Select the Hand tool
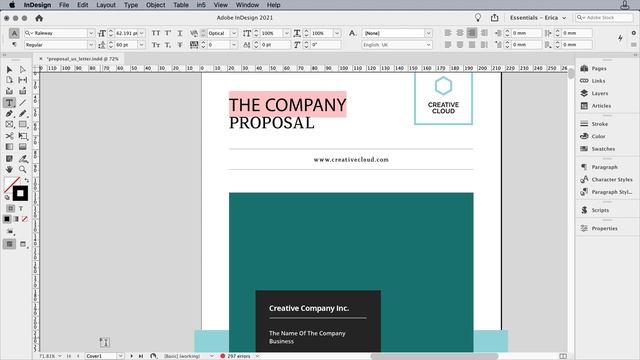 click(9, 169)
